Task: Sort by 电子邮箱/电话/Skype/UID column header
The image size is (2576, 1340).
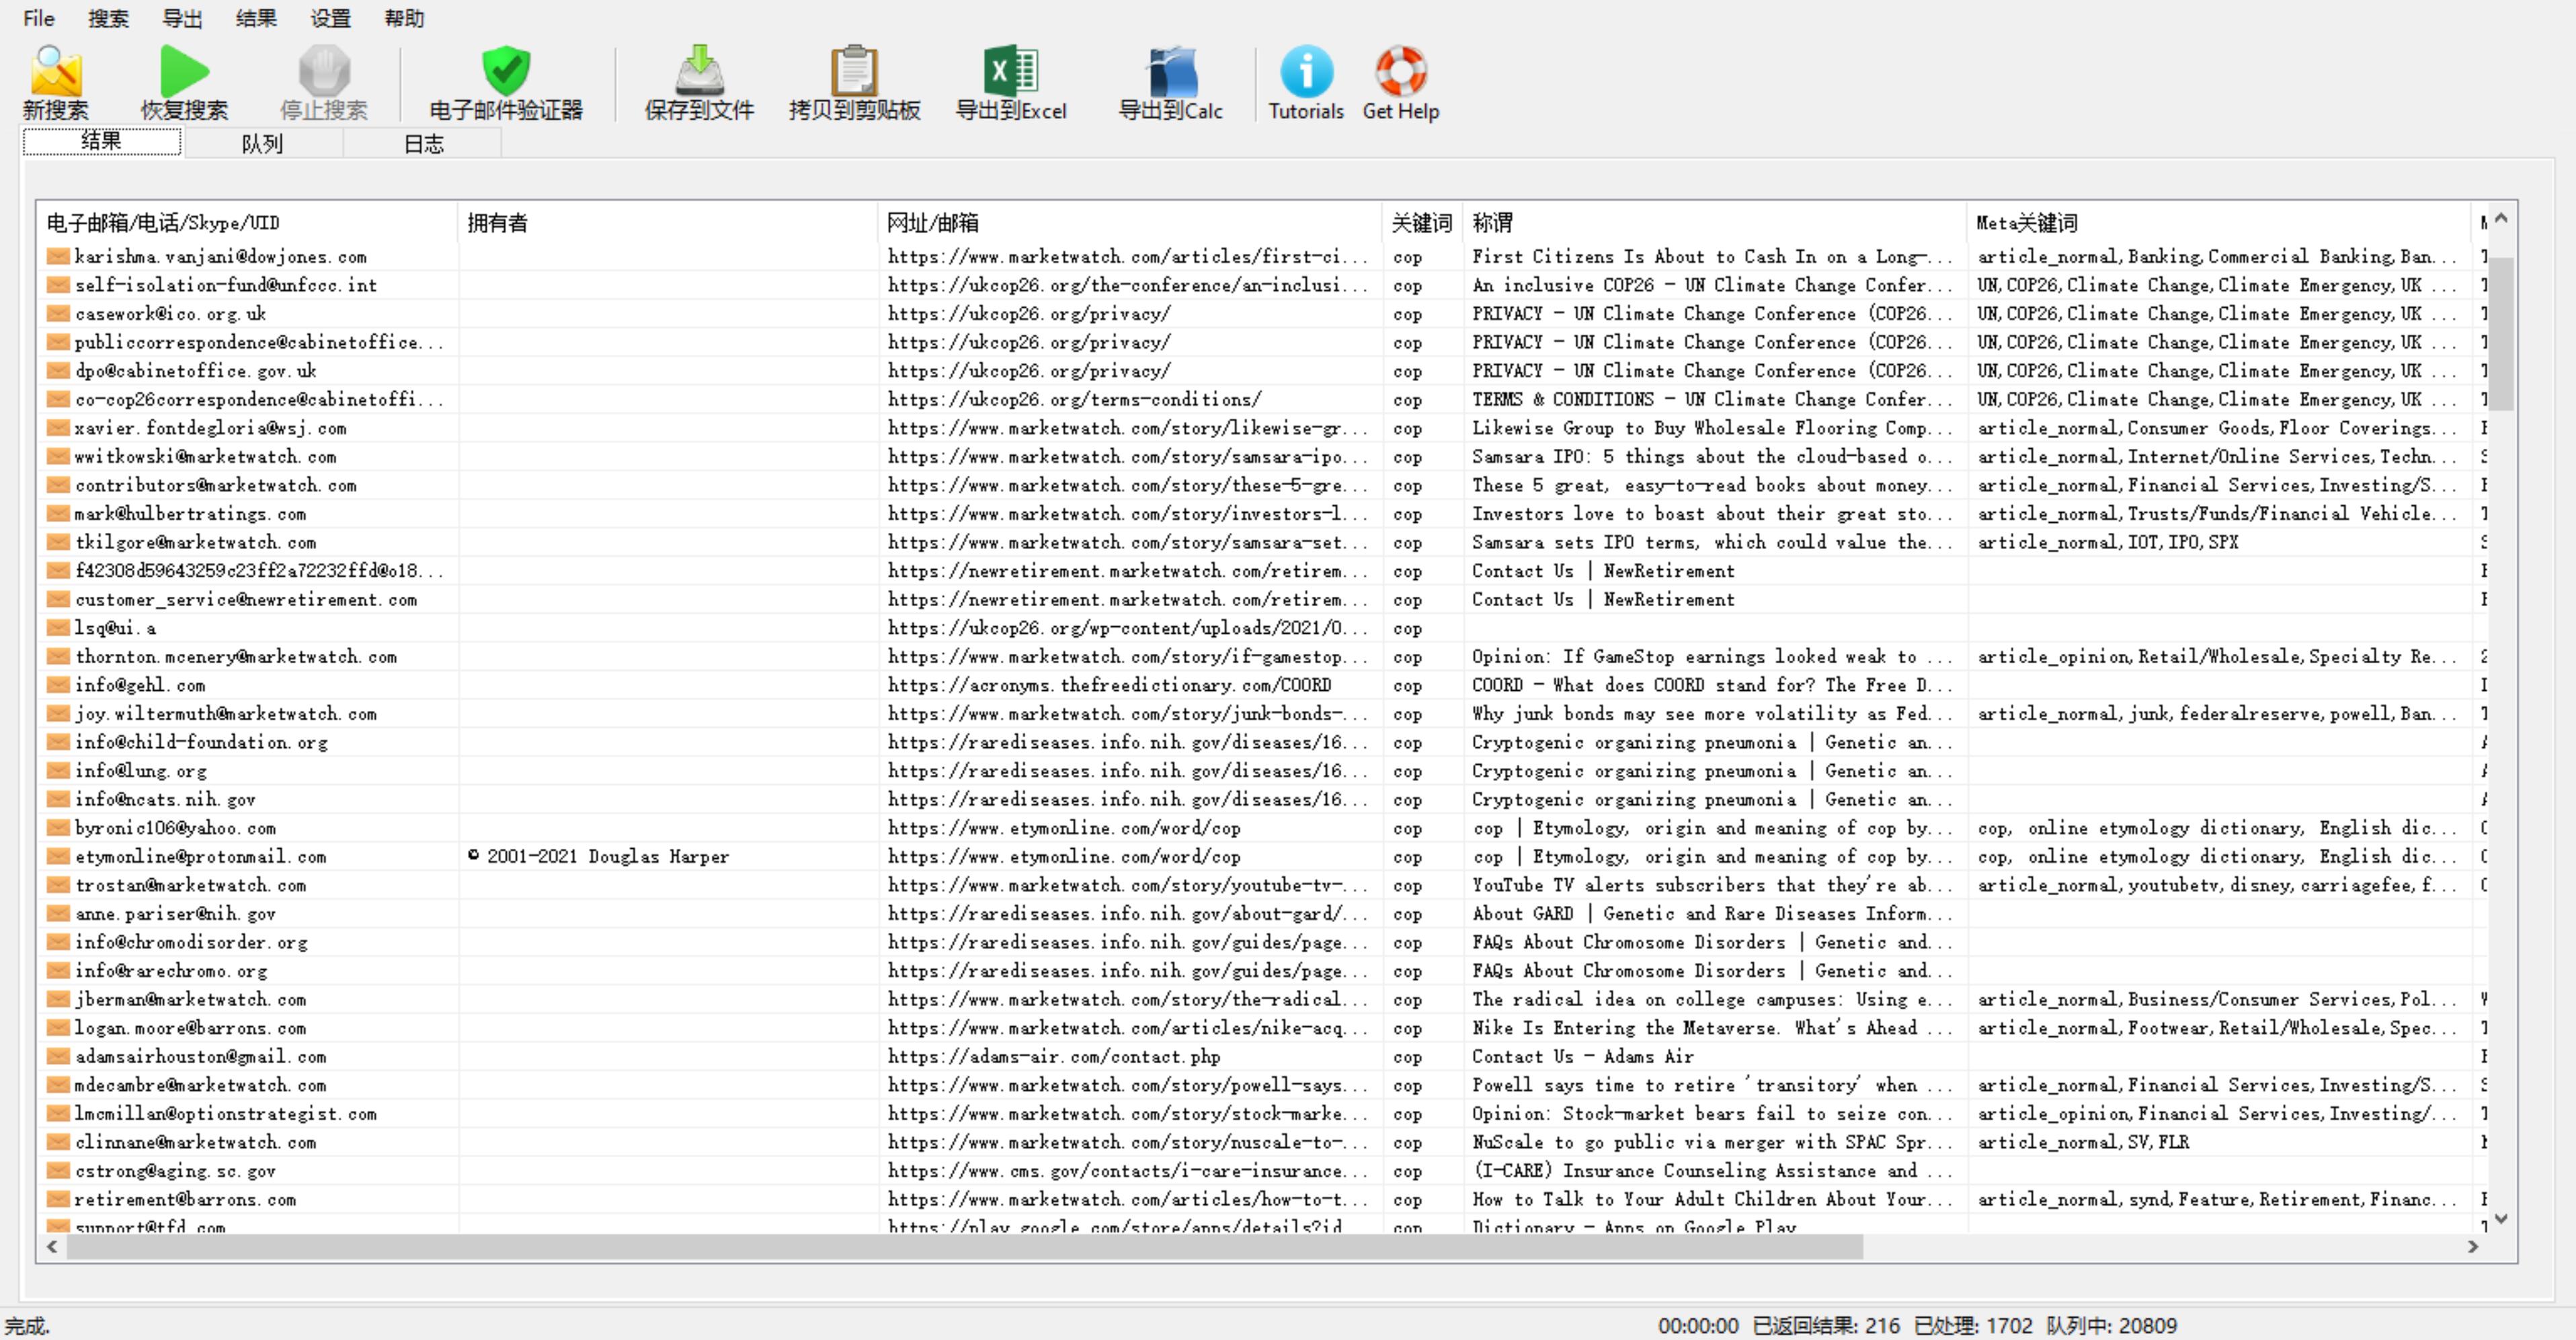Action: pyautogui.click(x=248, y=223)
